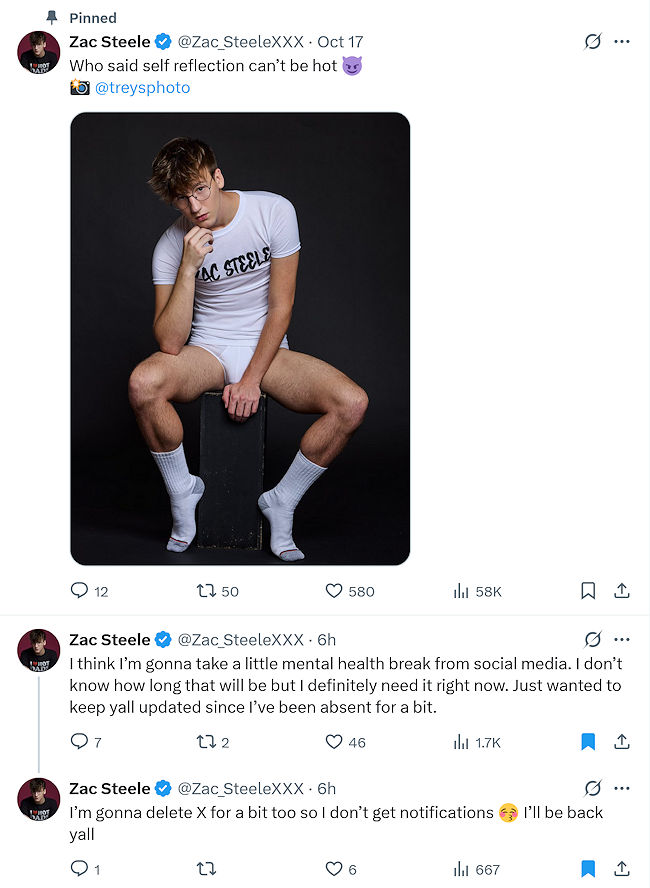The height and width of the screenshot is (888, 650).
Task: Open more options on mental health post
Action: click(622, 640)
